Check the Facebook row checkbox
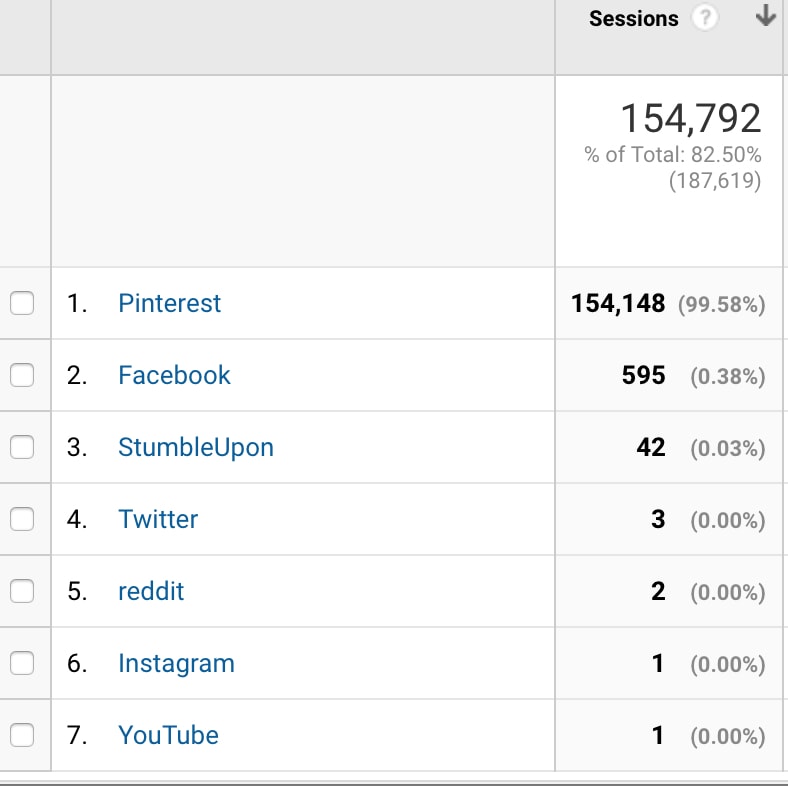Viewport: 788px width, 786px height. (22, 375)
